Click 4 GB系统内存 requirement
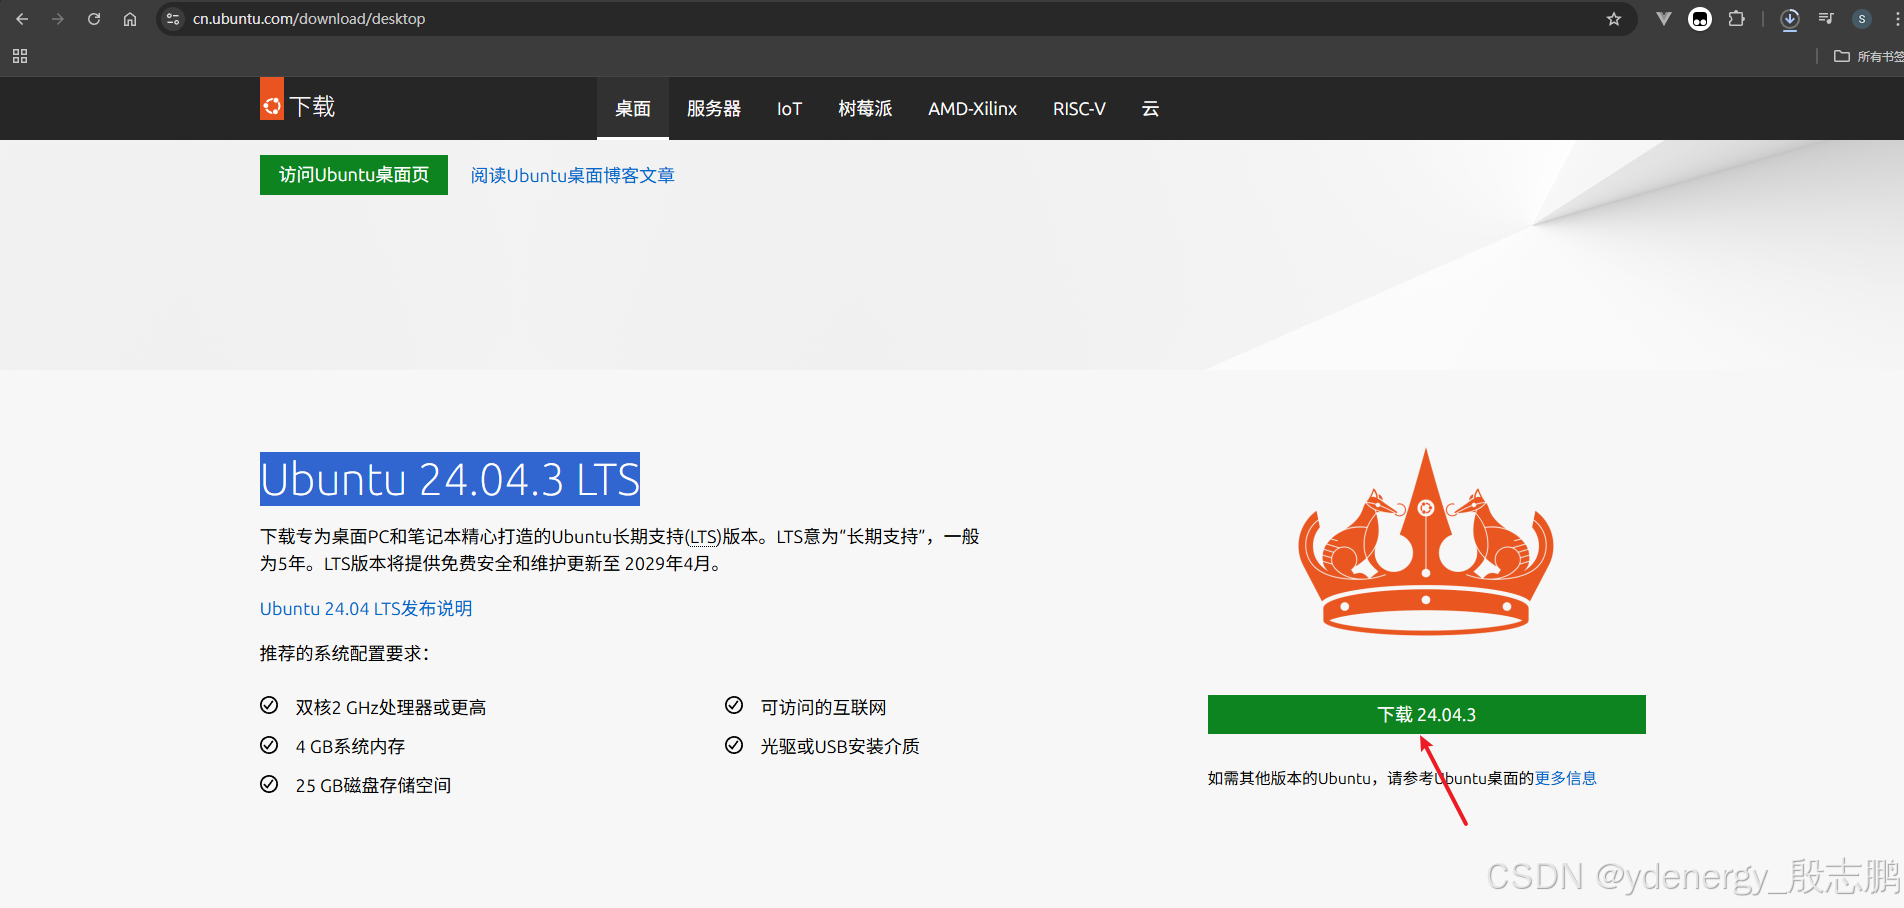1904x908 pixels. click(350, 746)
